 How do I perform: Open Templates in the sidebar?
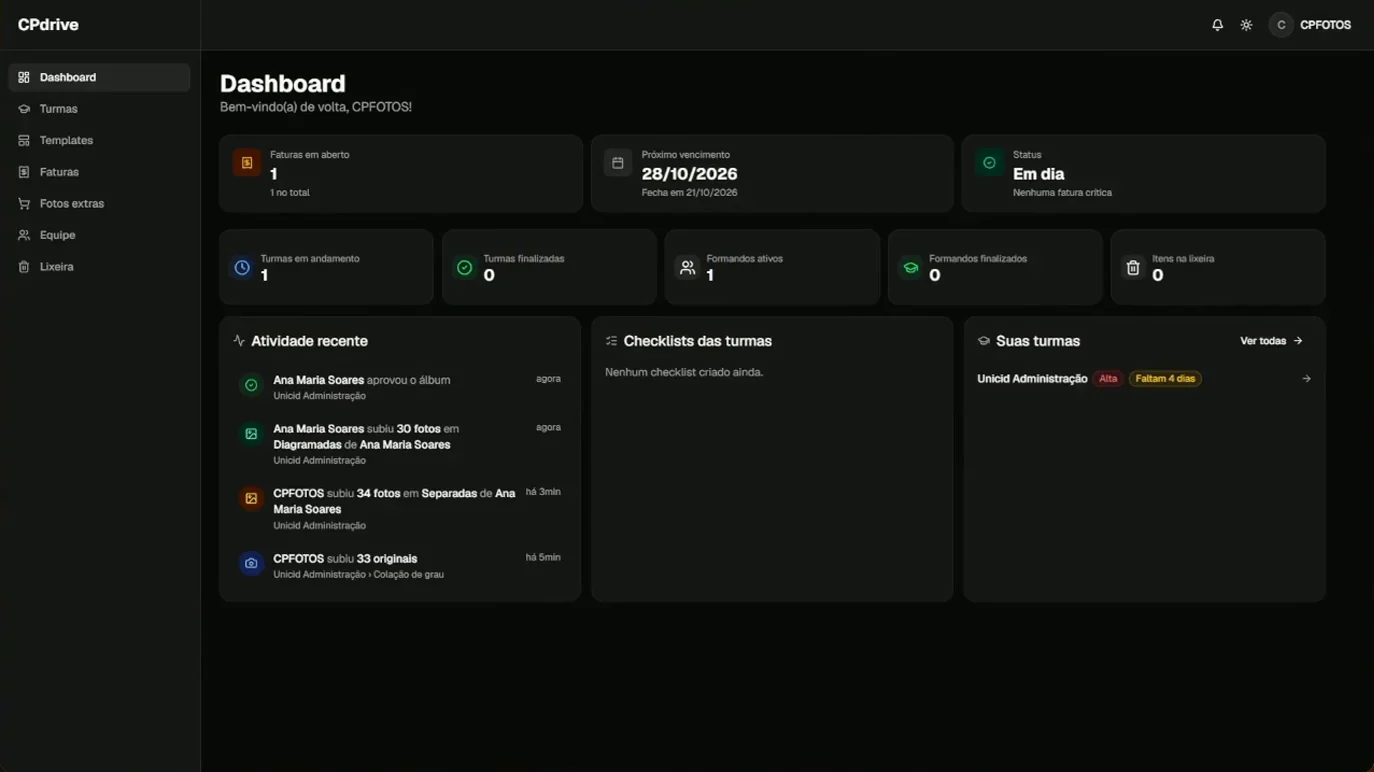pos(99,141)
